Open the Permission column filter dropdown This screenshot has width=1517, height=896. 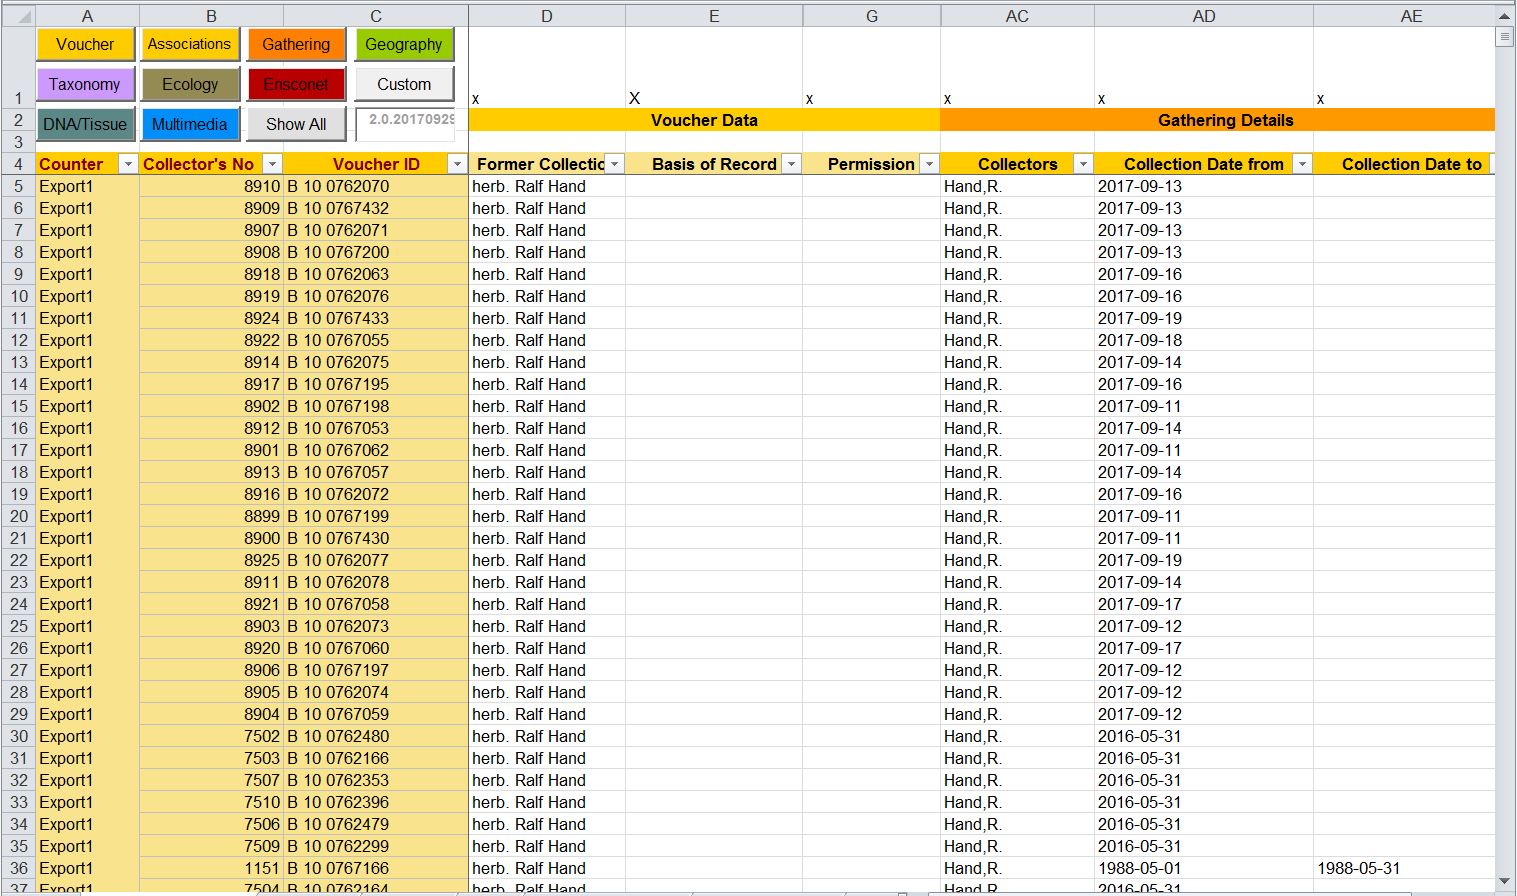click(x=929, y=164)
